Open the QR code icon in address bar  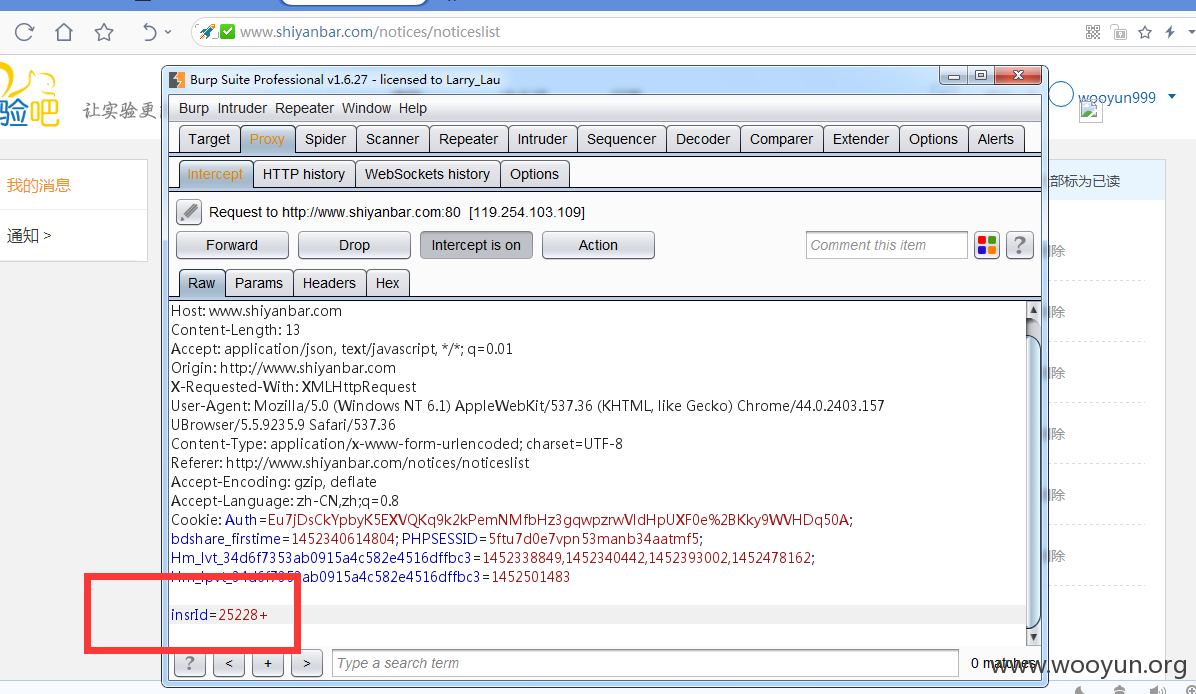pos(1093,32)
